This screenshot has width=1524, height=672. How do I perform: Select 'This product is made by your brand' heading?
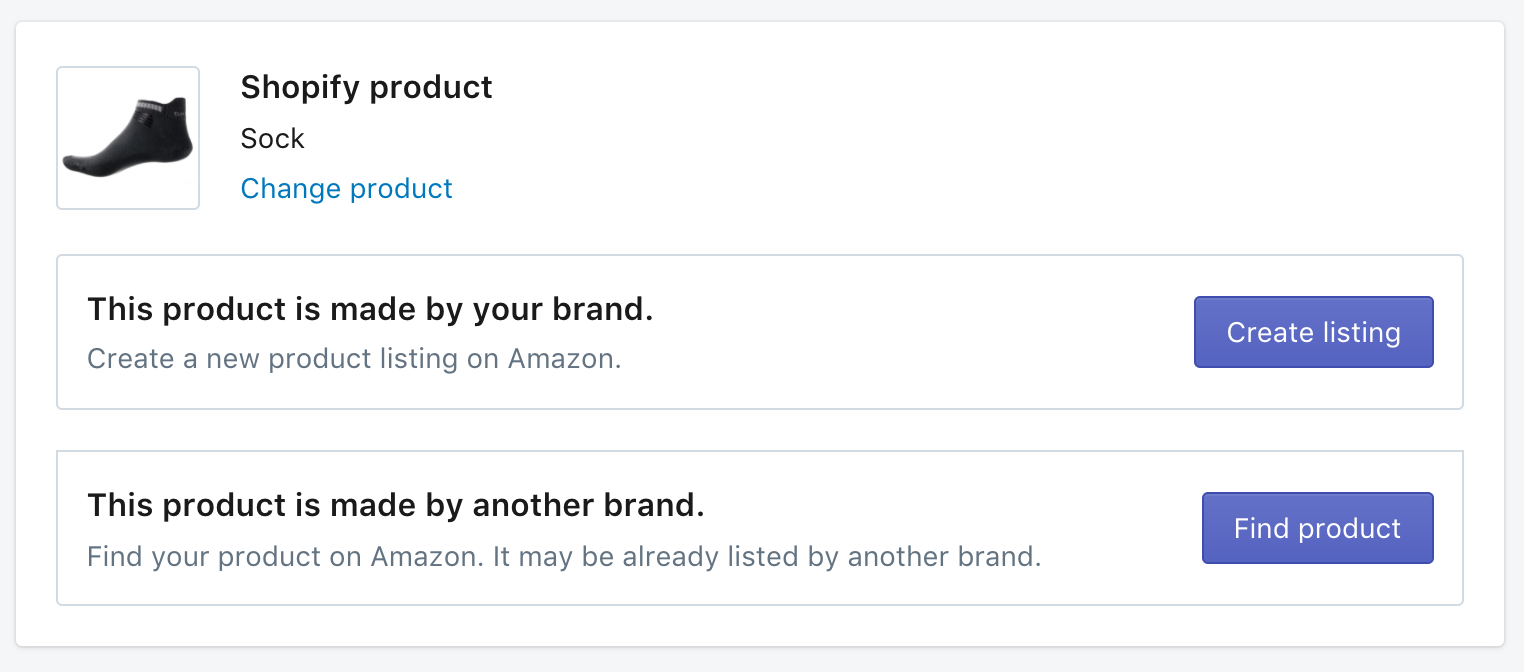pos(370,309)
